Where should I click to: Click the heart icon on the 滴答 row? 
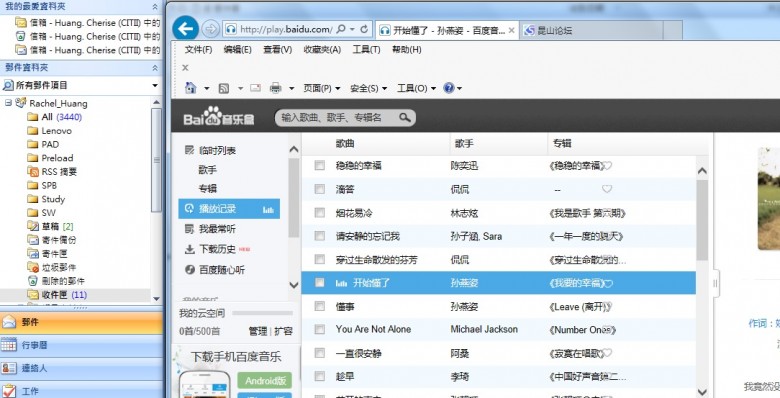(x=607, y=189)
